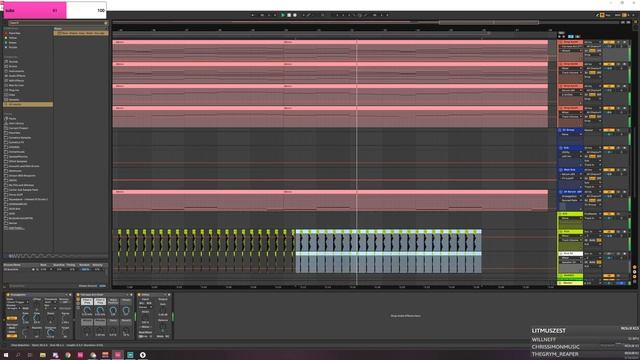Image resolution: width=640 pixels, height=360 pixels.
Task: Toggle the middle device's activator switch
Action: tap(78, 295)
